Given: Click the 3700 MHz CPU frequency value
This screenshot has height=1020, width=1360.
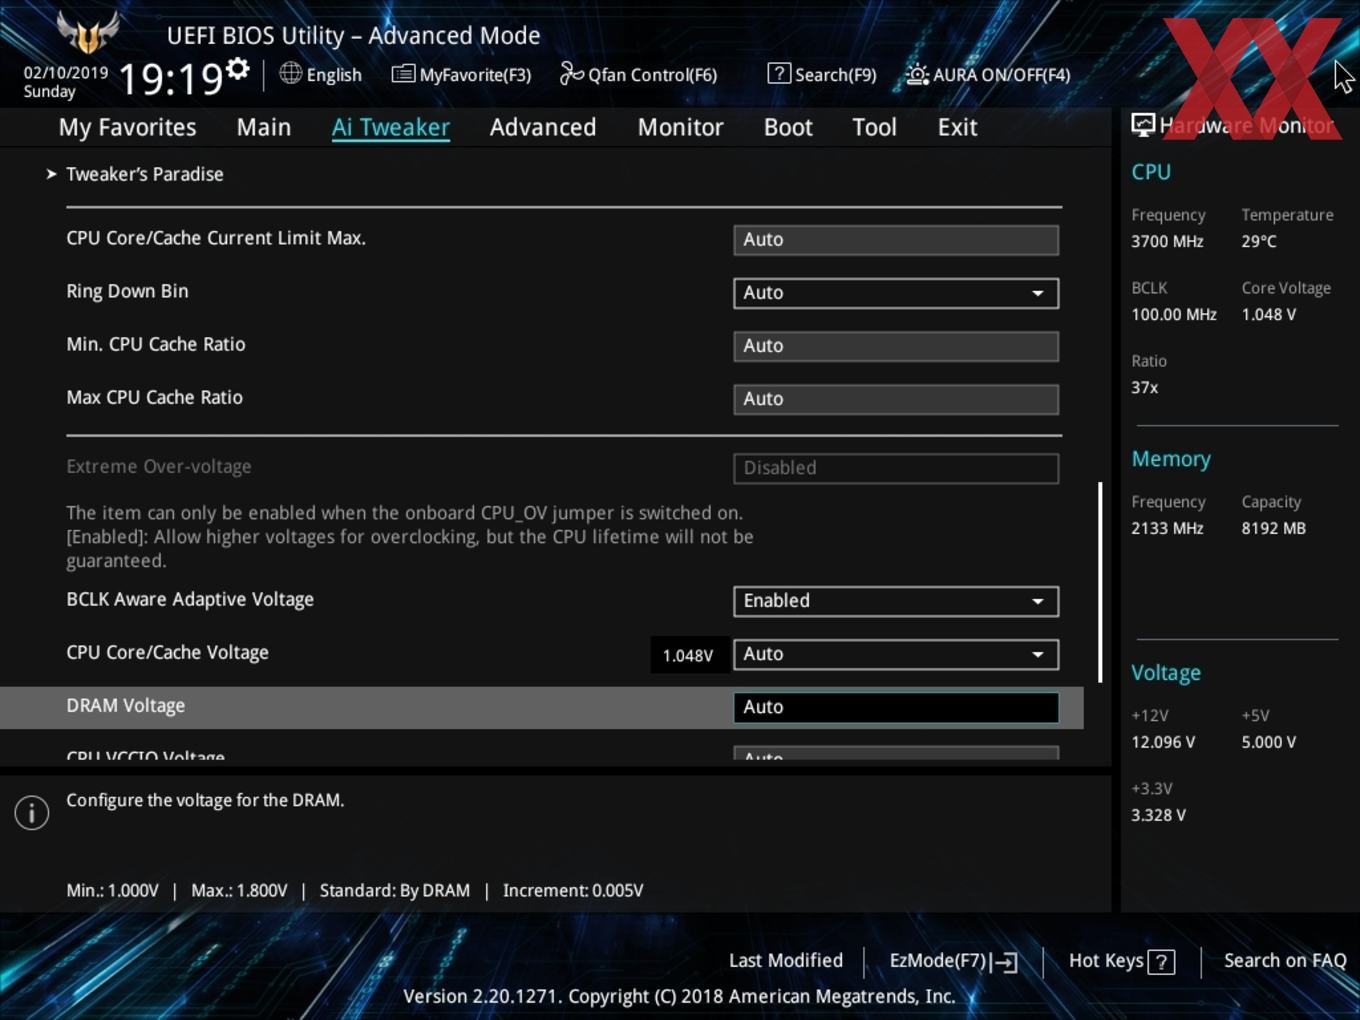Looking at the screenshot, I should [x=1167, y=241].
